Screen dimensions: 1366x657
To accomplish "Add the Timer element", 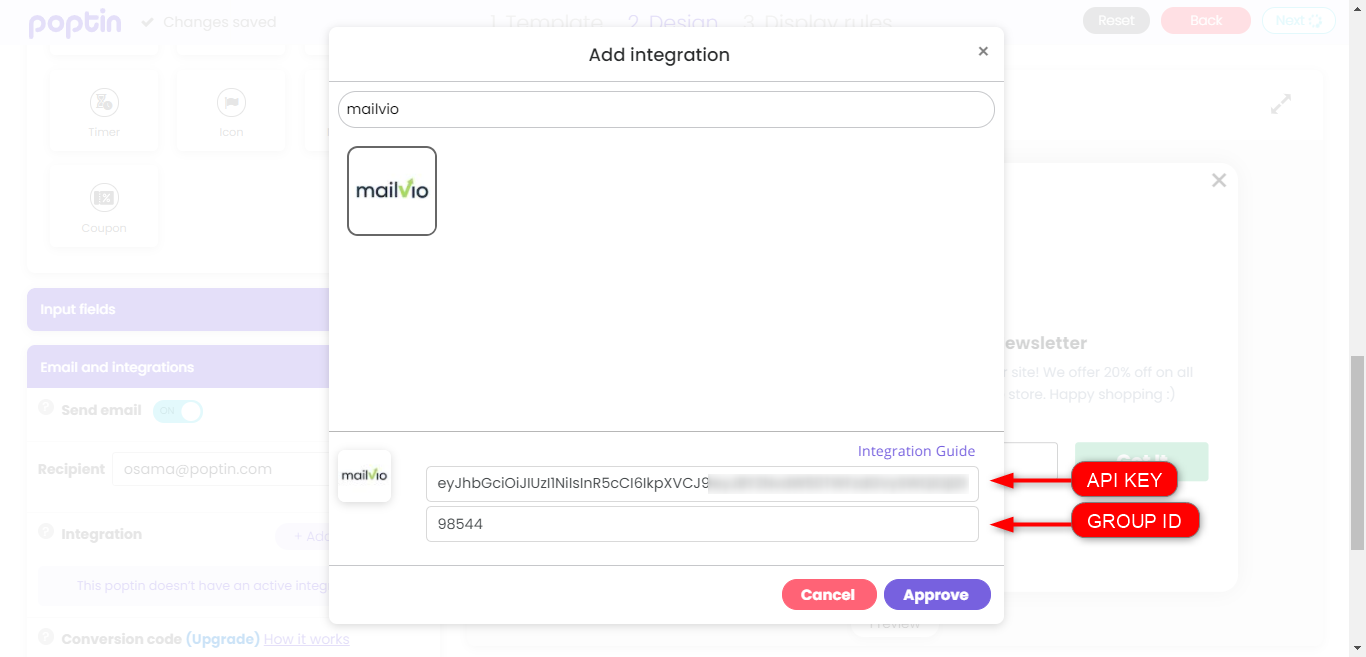I will 104,110.
